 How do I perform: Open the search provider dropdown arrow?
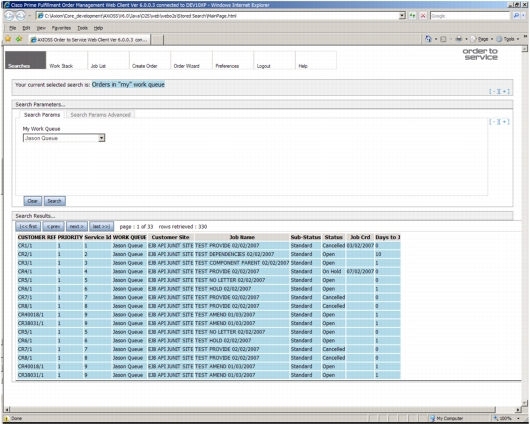point(523,16)
